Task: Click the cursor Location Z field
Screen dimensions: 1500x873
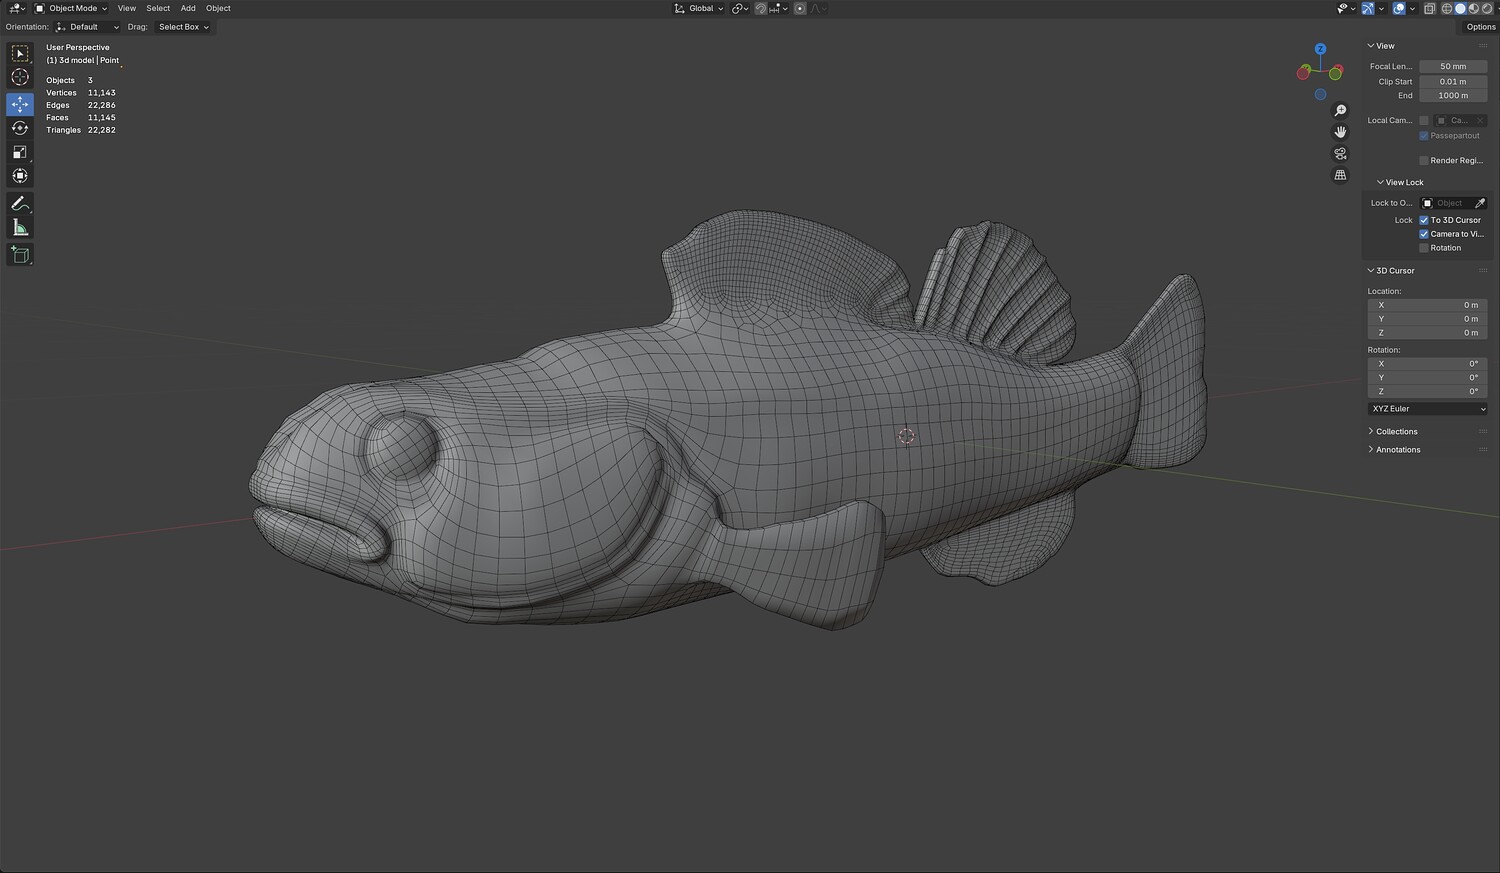Action: [x=1427, y=333]
